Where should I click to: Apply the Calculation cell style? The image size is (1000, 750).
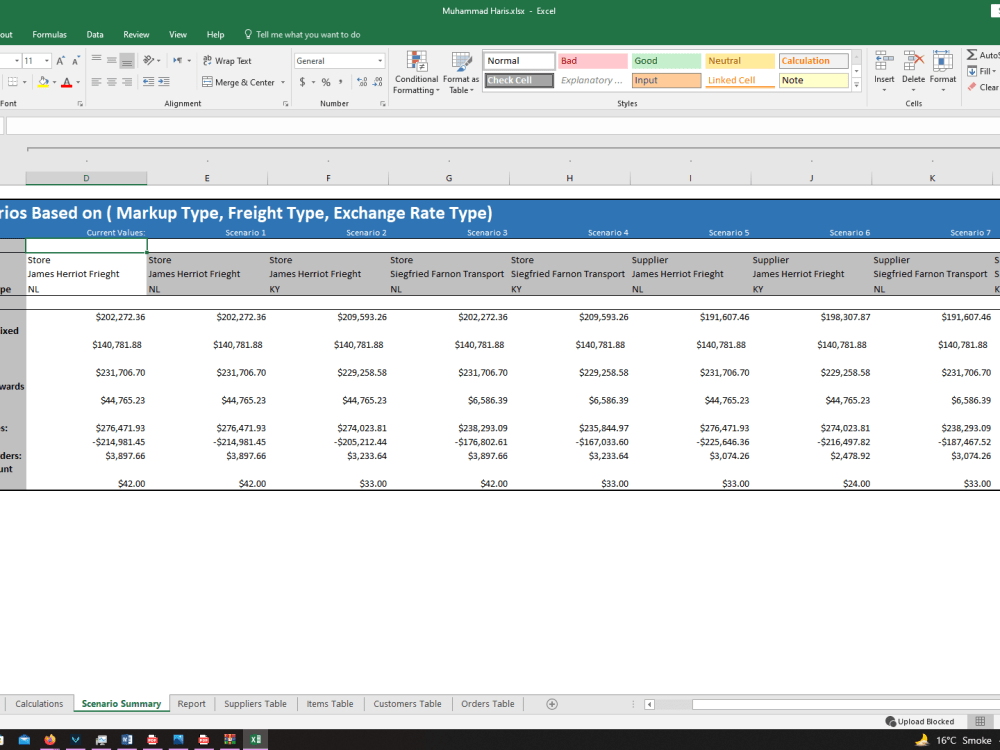pyautogui.click(x=814, y=61)
